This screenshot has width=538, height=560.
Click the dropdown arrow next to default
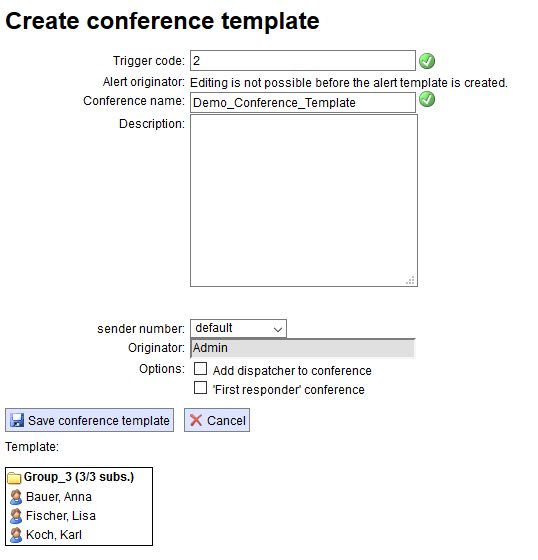(x=278, y=329)
